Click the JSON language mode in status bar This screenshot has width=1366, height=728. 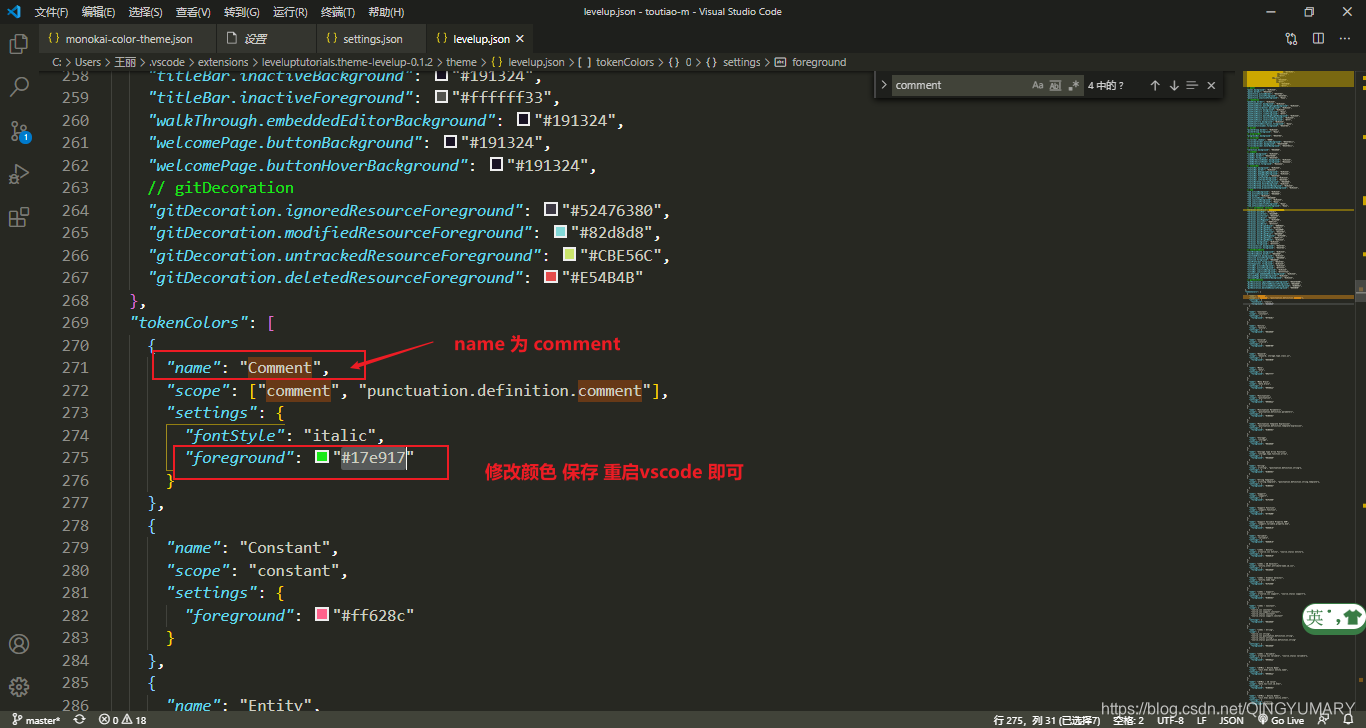(x=1232, y=720)
